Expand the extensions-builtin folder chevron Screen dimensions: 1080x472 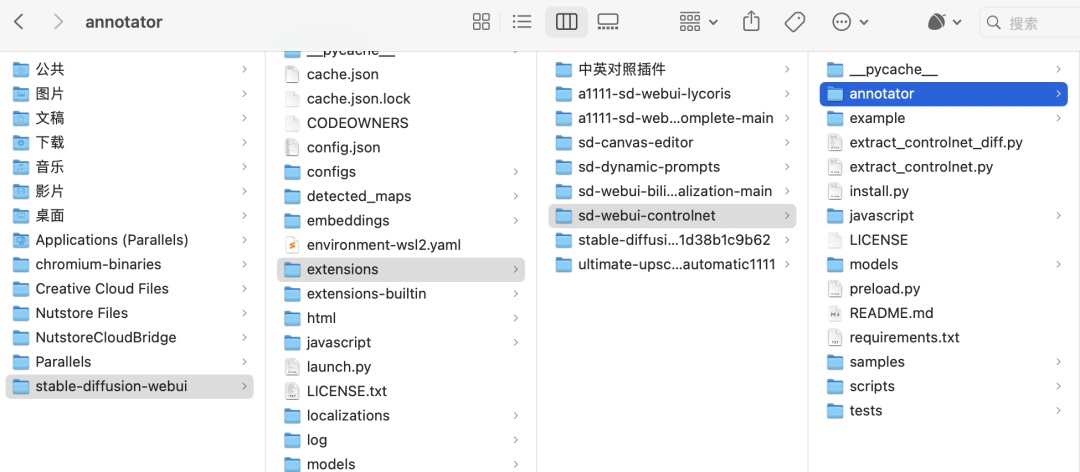point(515,294)
